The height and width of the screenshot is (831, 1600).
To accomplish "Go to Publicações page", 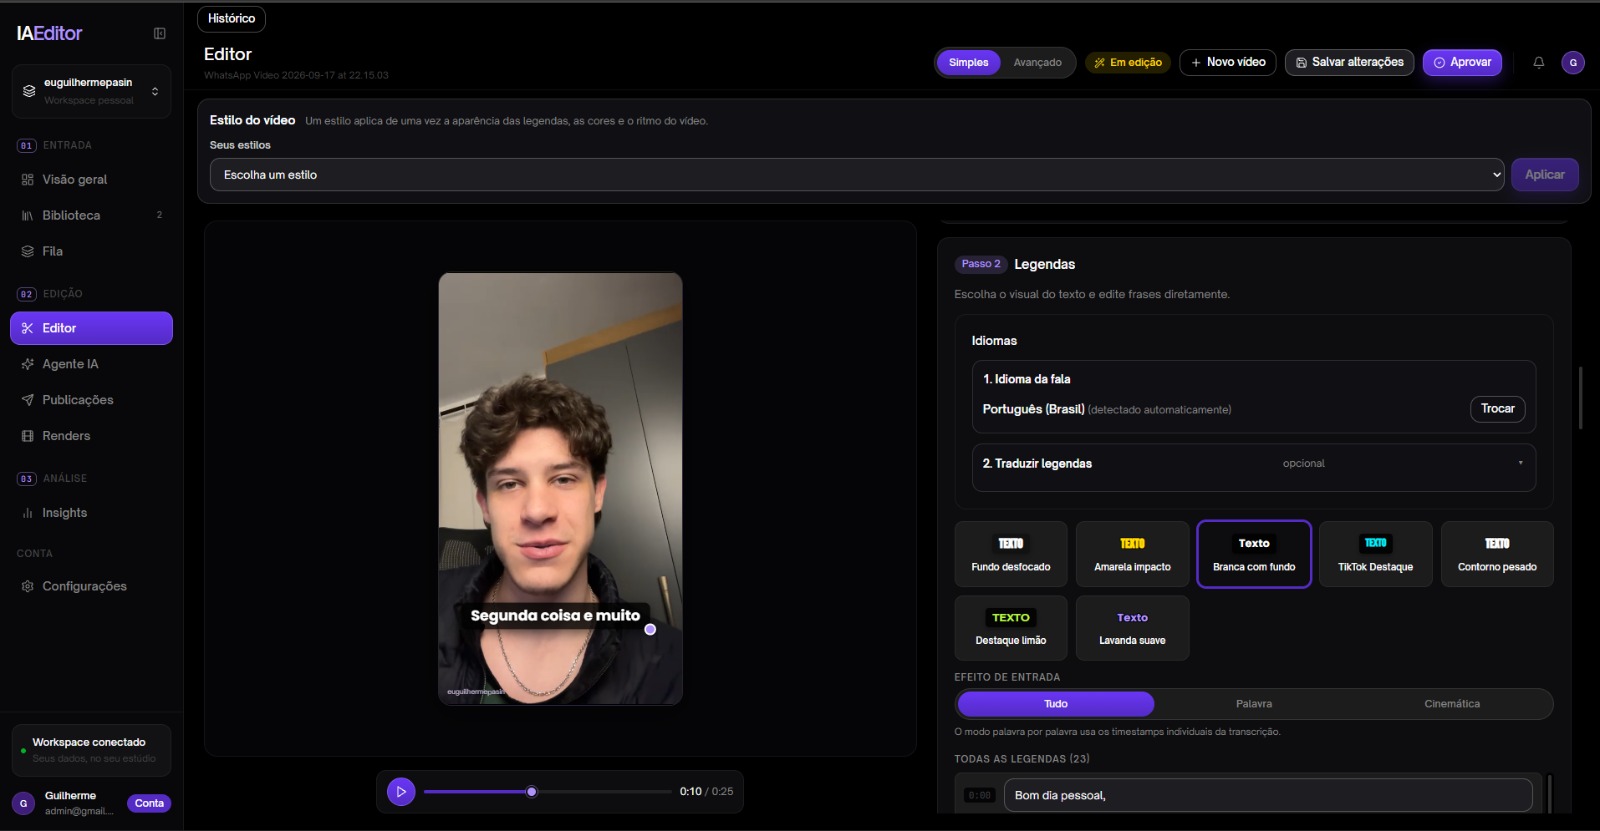I will pyautogui.click(x=91, y=400).
